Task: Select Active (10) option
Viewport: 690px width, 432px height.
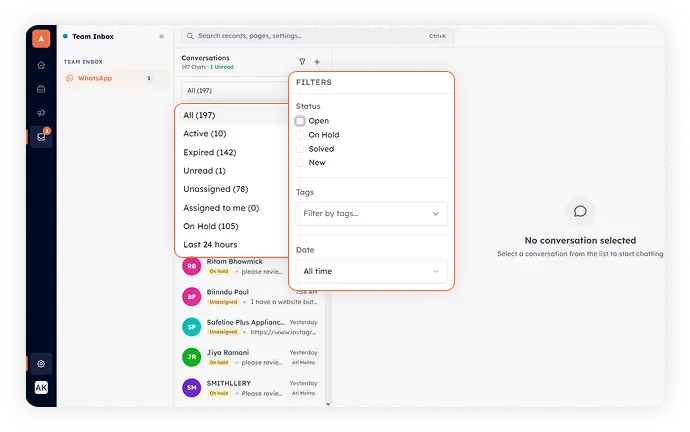Action: (x=232, y=134)
